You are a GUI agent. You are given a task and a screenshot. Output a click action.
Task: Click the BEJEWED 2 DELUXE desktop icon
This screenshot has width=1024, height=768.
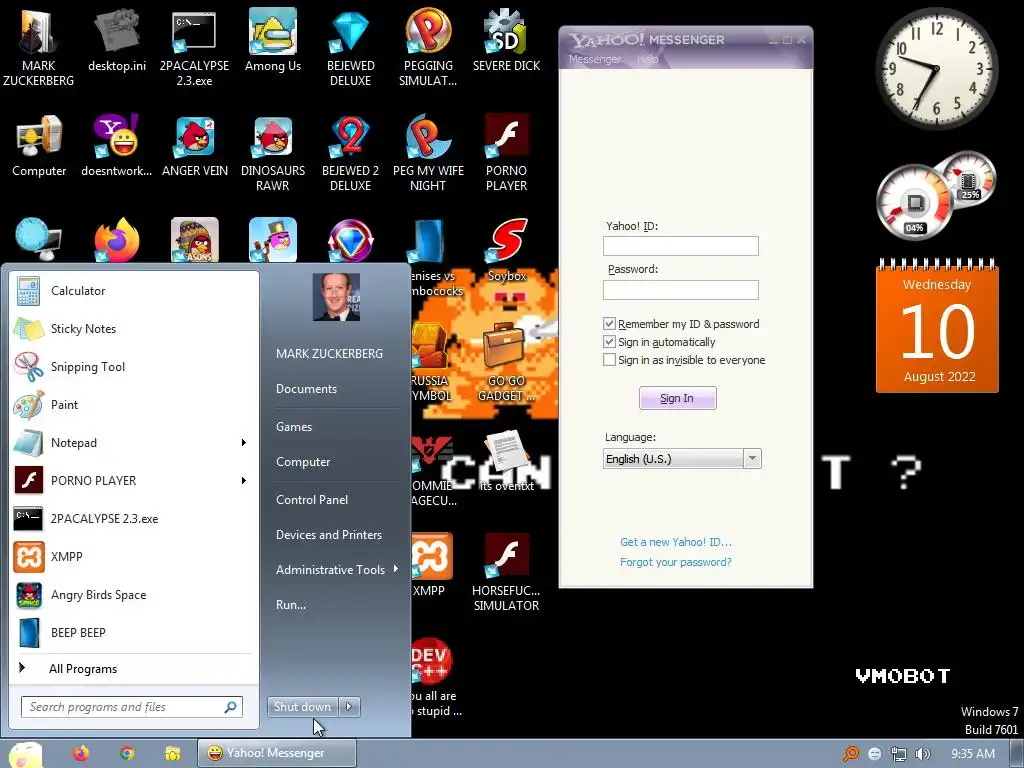(351, 152)
